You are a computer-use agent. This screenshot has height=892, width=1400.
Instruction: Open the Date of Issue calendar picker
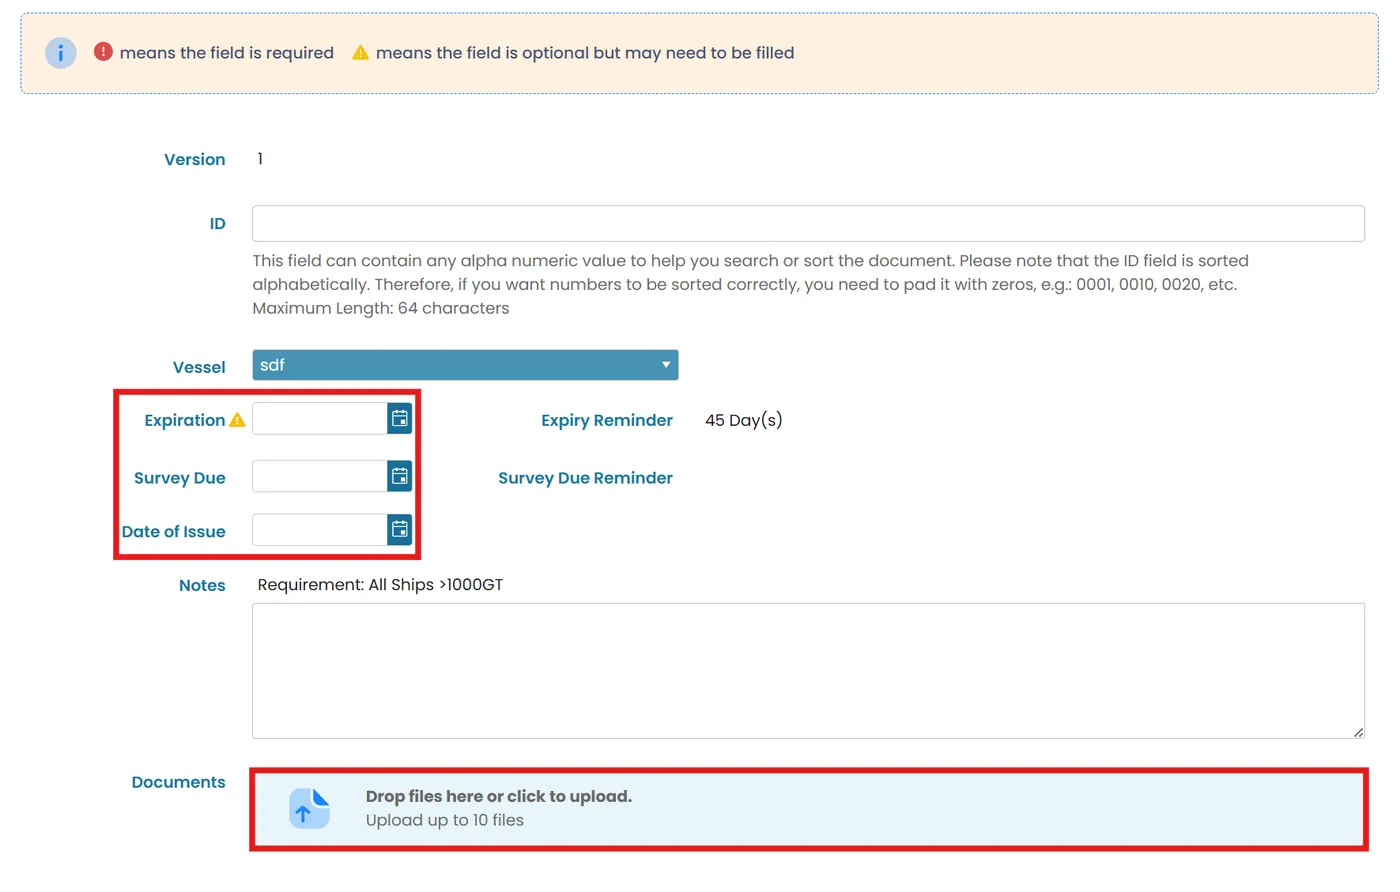pyautogui.click(x=399, y=529)
